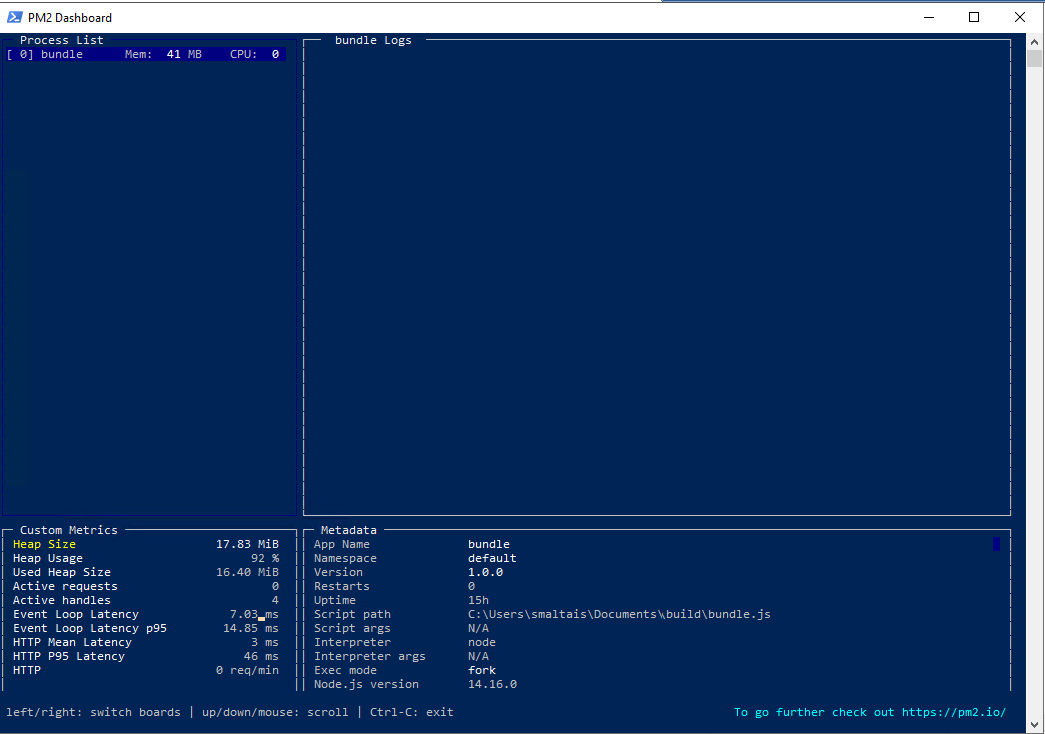Click inside the empty bundle Logs area
This screenshot has height=734, width=1045.
pos(656,280)
